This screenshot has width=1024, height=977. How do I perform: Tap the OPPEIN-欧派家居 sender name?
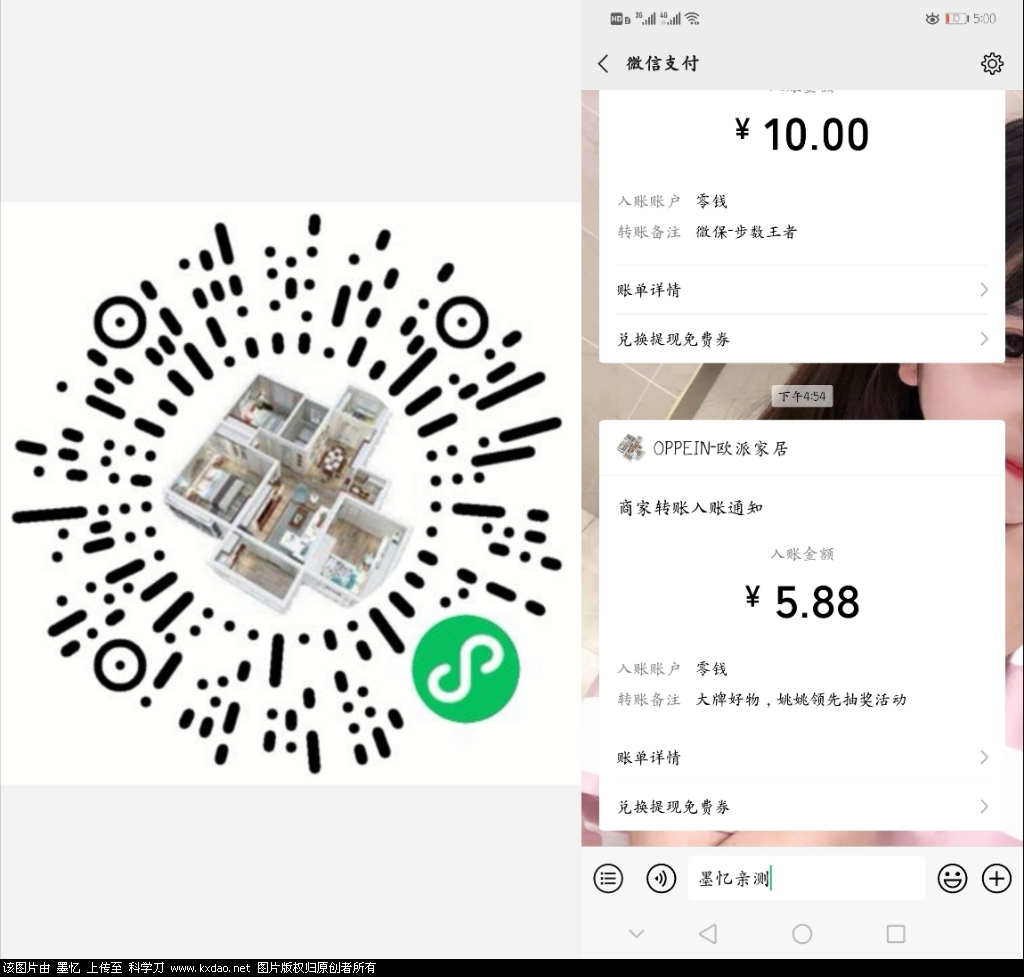[720, 449]
